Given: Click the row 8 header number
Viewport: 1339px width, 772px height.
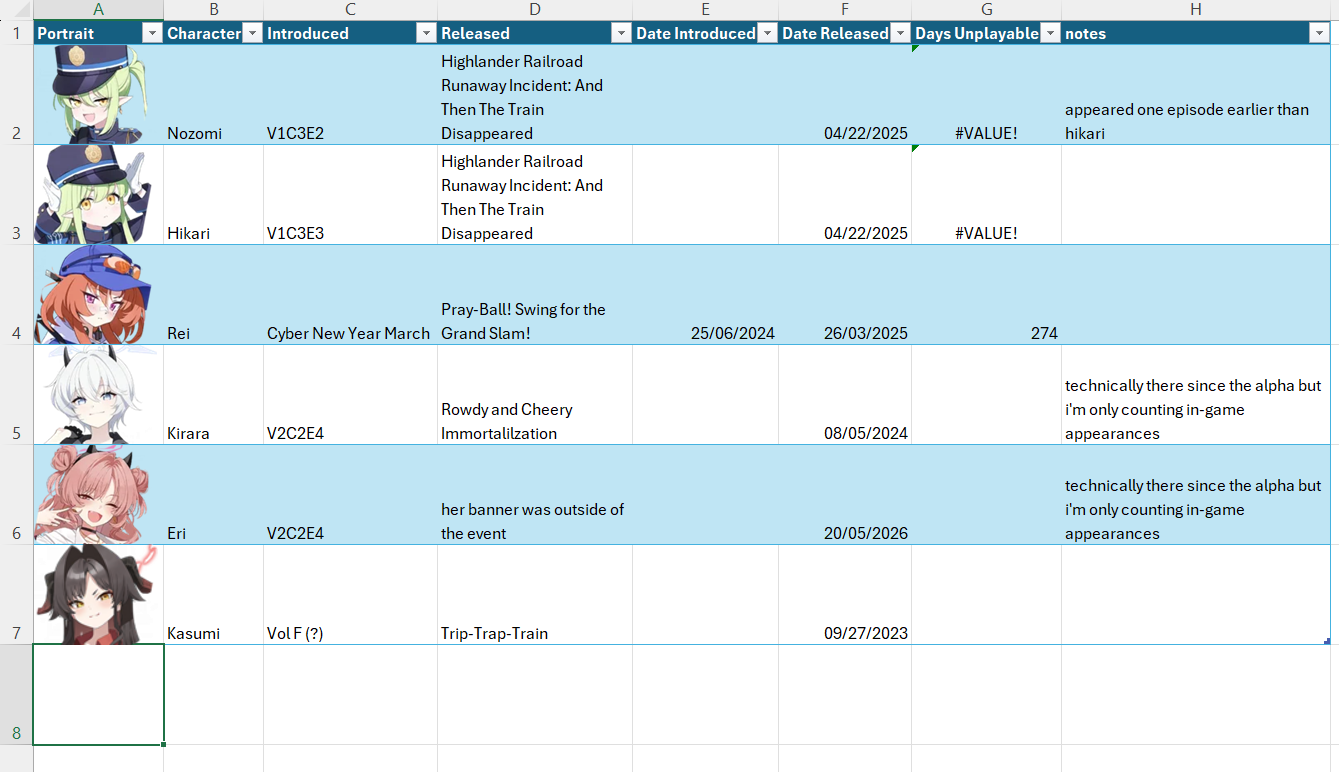Looking at the screenshot, I should [16, 695].
